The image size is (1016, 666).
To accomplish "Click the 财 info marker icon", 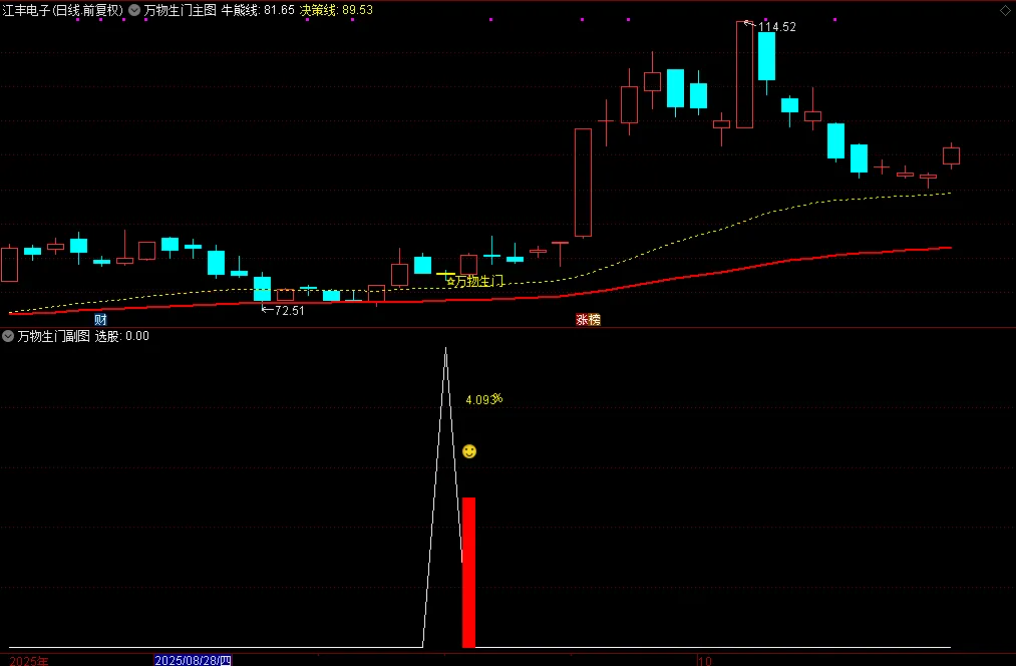I will (x=100, y=319).
